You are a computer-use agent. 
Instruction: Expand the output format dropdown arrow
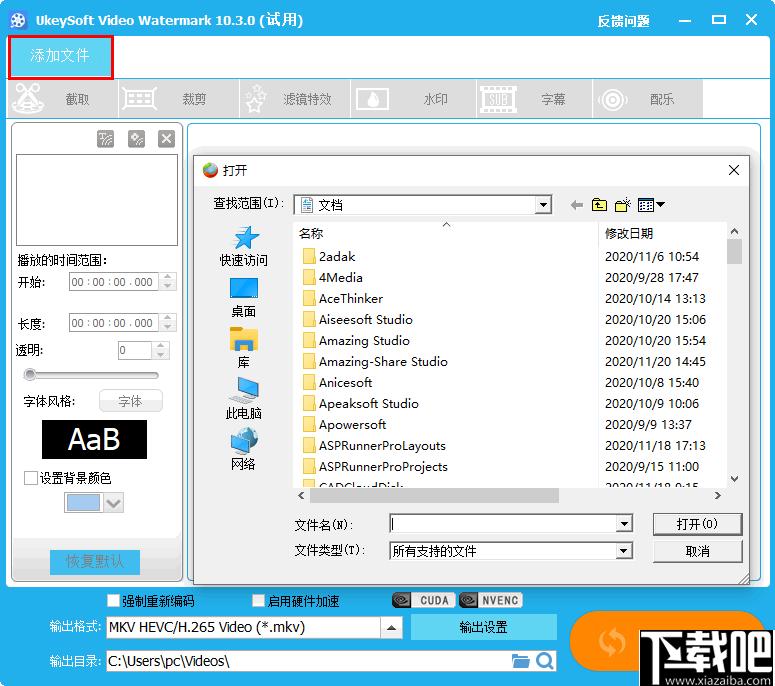[x=391, y=628]
